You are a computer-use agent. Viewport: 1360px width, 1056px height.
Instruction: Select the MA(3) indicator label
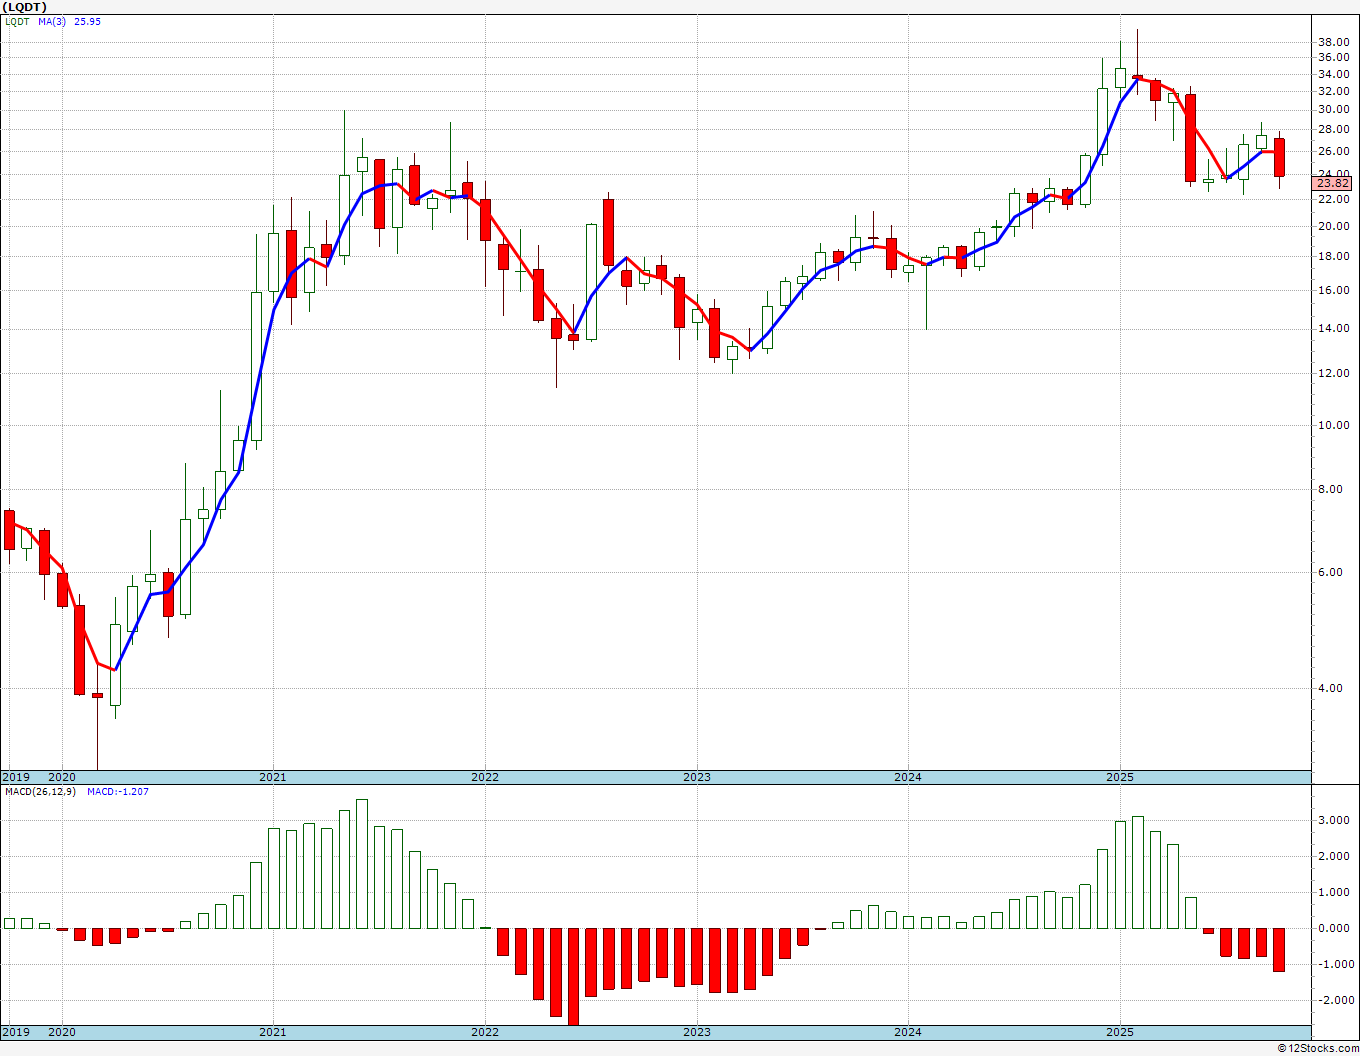pos(52,22)
